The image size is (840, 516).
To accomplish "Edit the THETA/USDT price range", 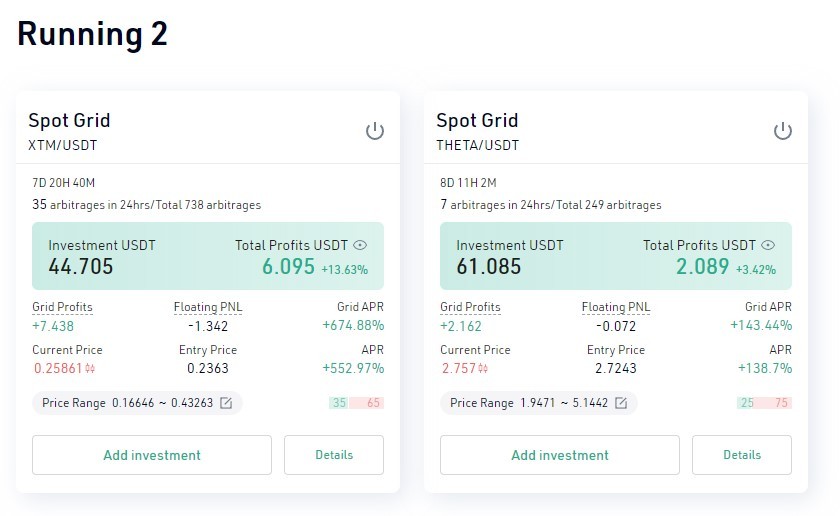I will 621,403.
